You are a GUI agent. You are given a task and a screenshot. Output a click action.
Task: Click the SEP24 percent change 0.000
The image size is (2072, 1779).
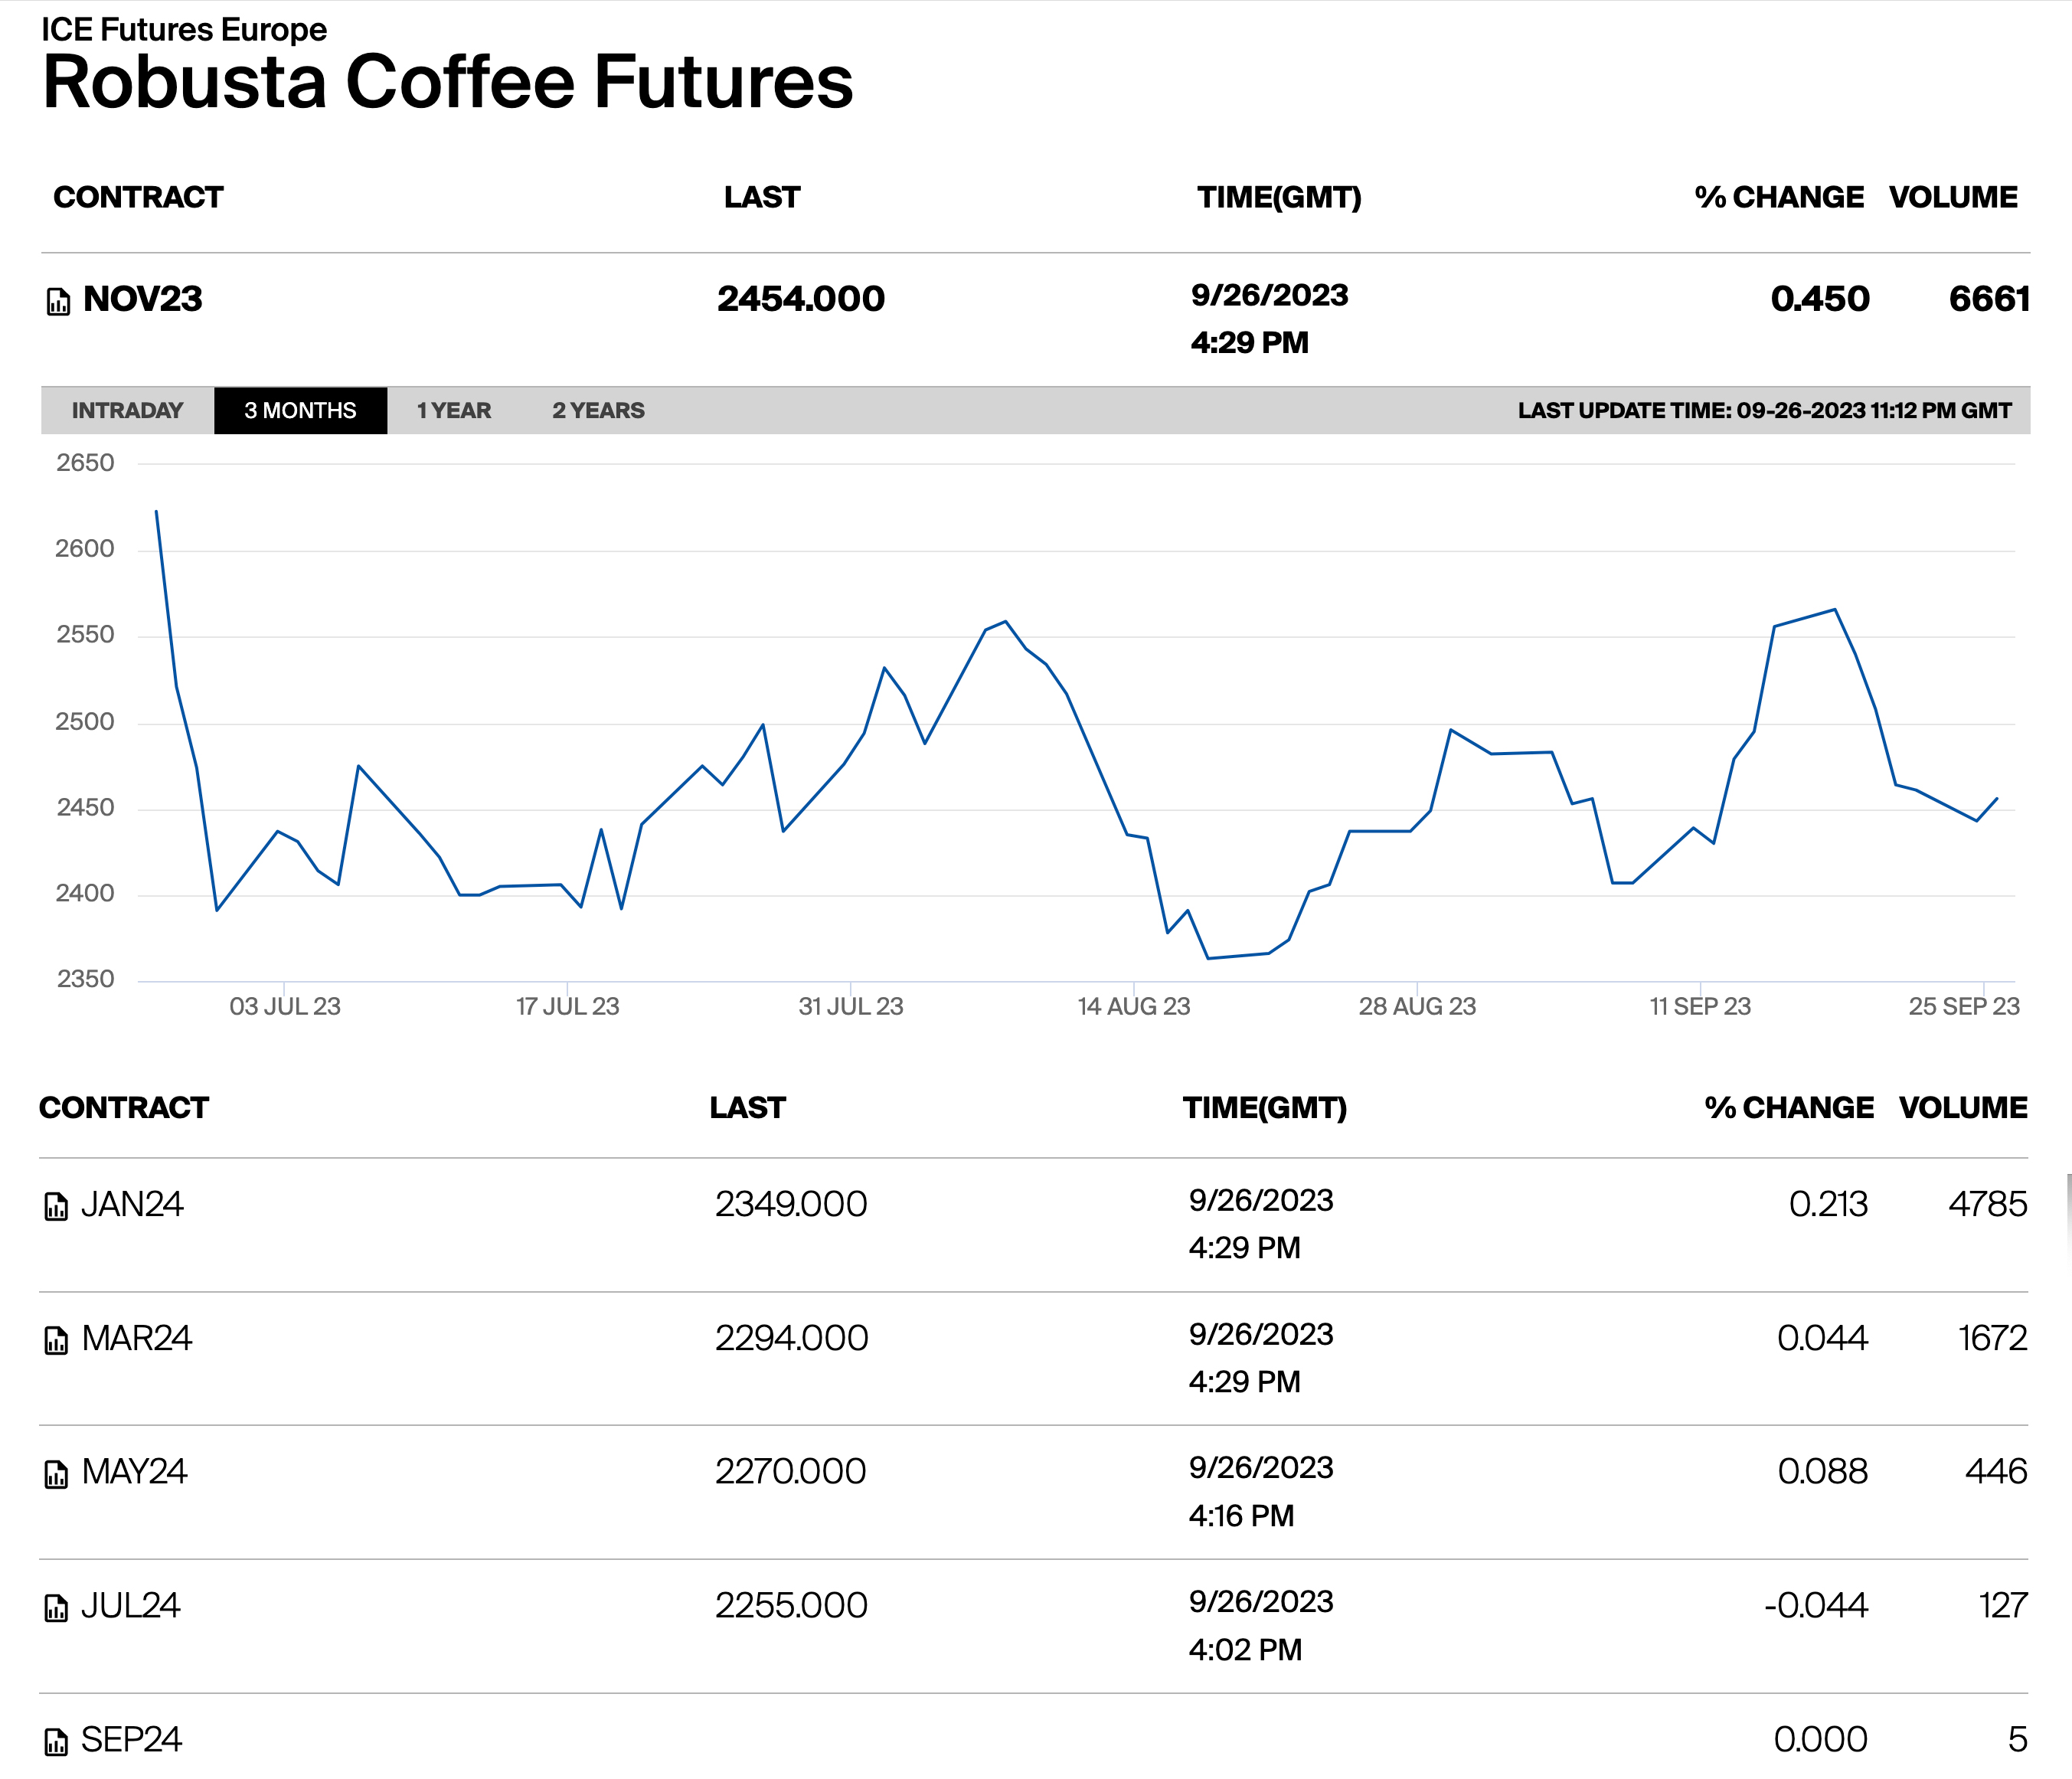coord(1820,1740)
